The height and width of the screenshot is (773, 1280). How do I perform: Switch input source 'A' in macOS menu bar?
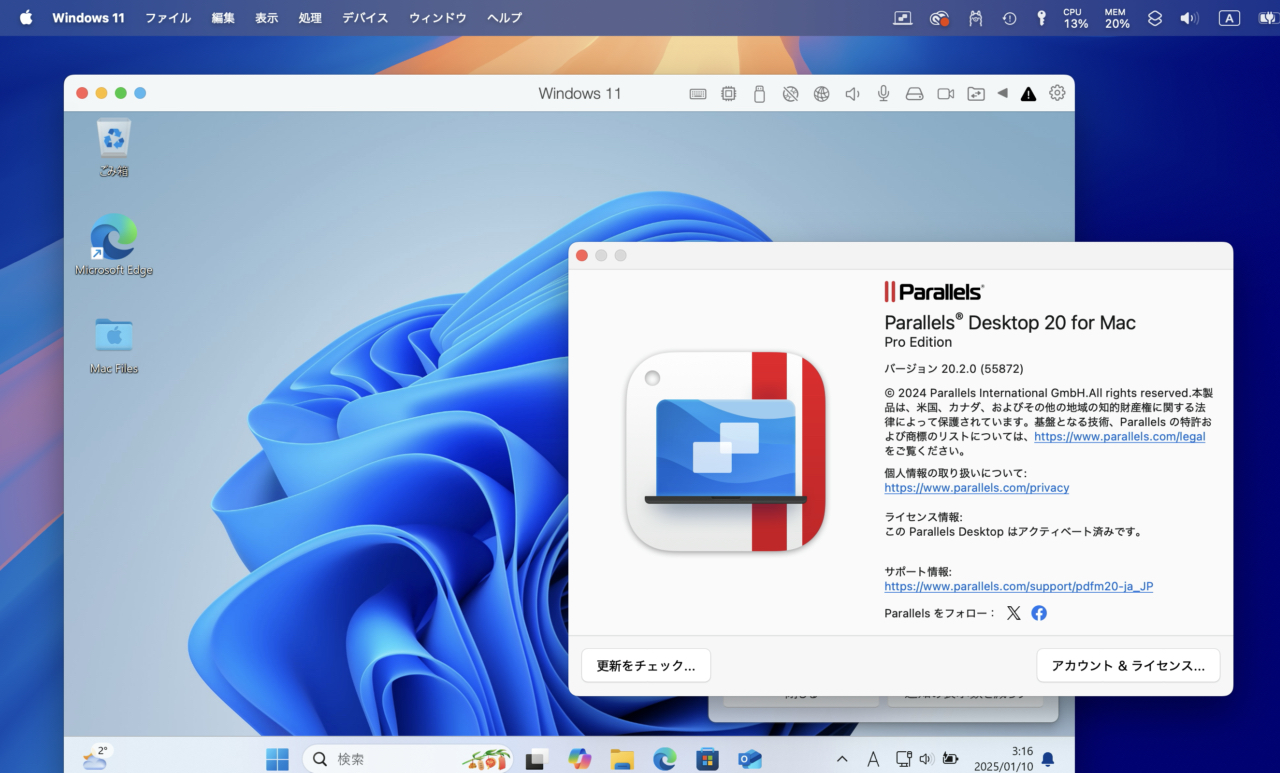(1229, 18)
